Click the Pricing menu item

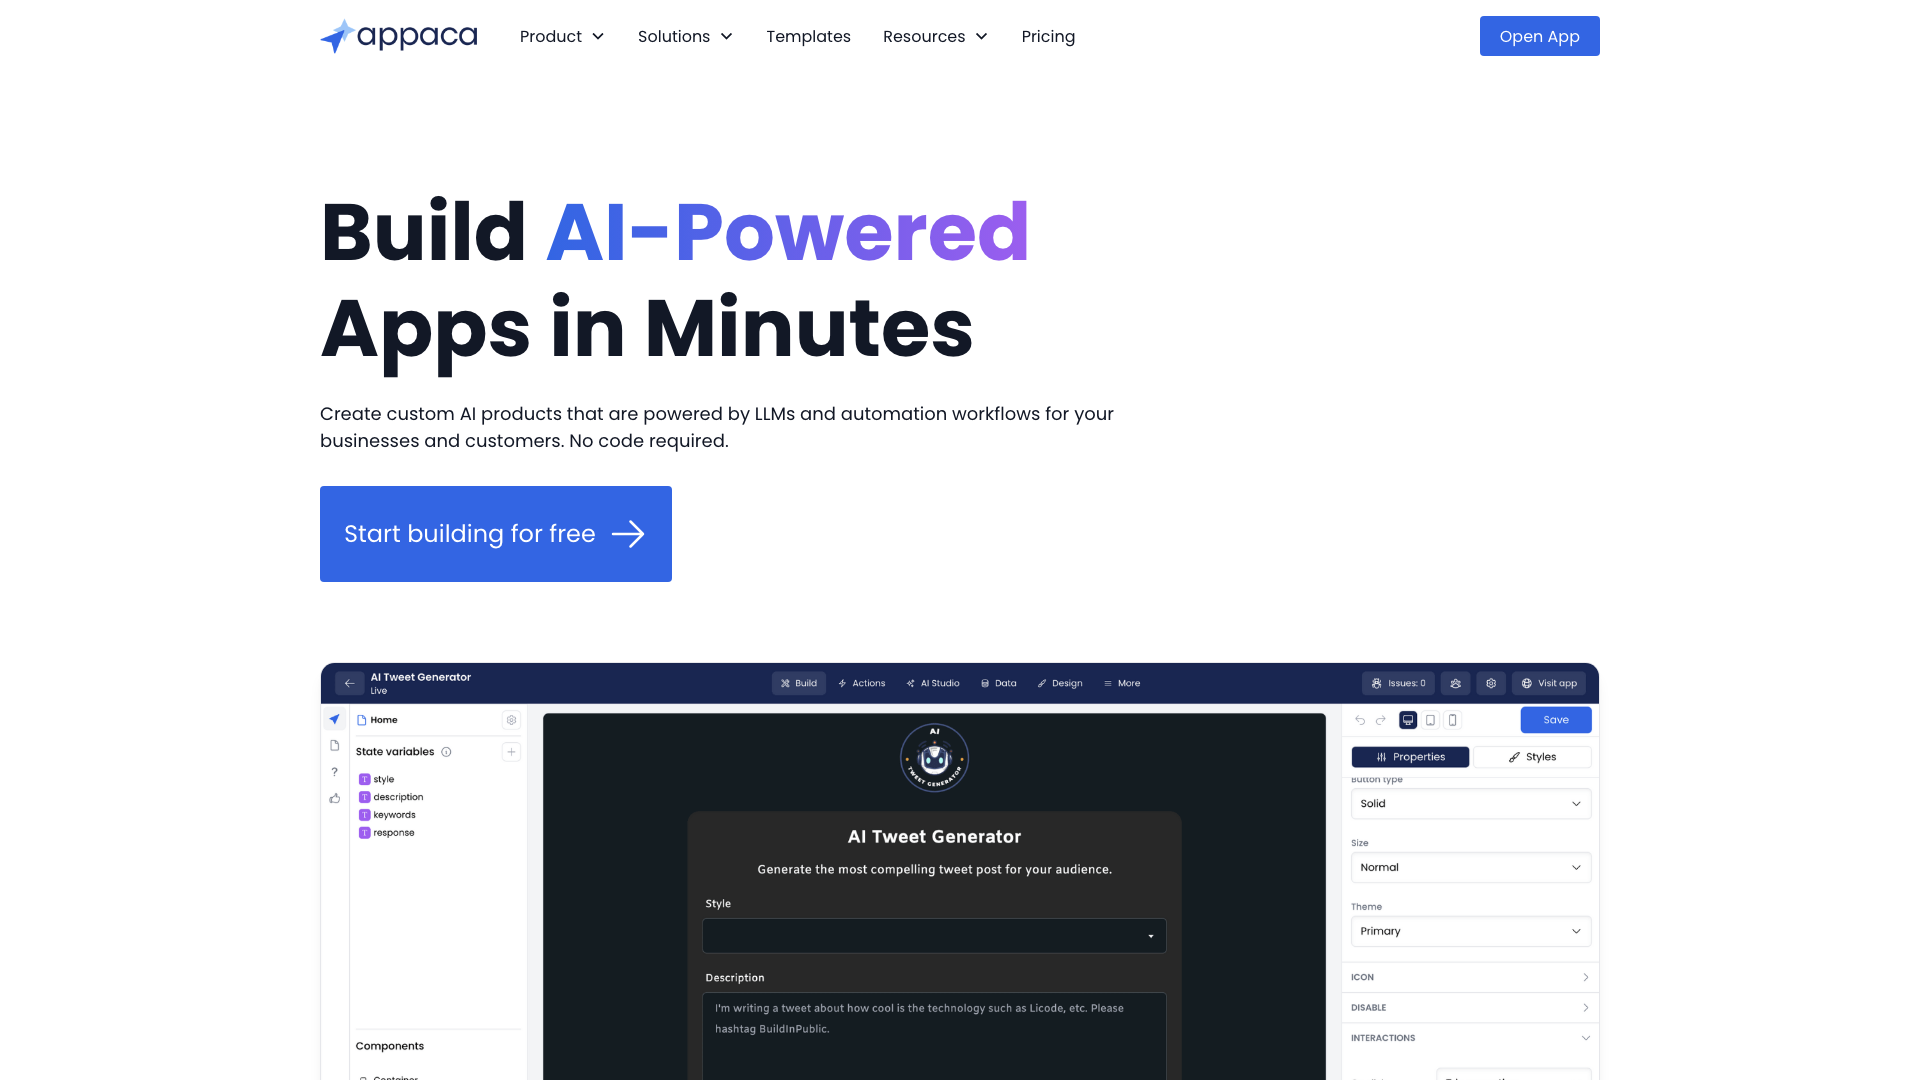tap(1048, 36)
